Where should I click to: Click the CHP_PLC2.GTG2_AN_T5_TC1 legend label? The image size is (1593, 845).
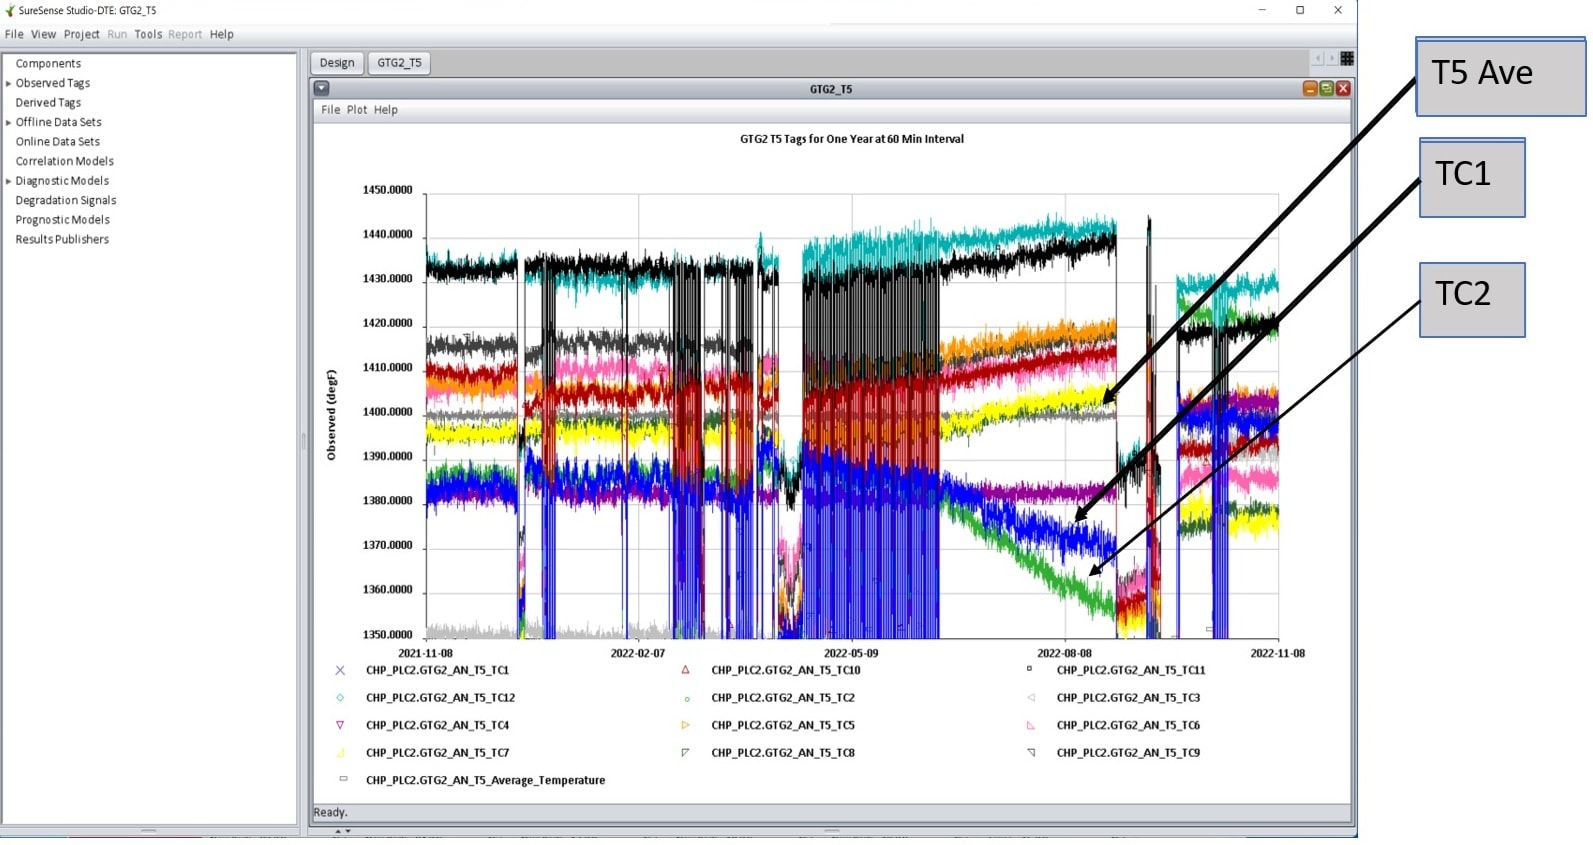[x=437, y=670]
